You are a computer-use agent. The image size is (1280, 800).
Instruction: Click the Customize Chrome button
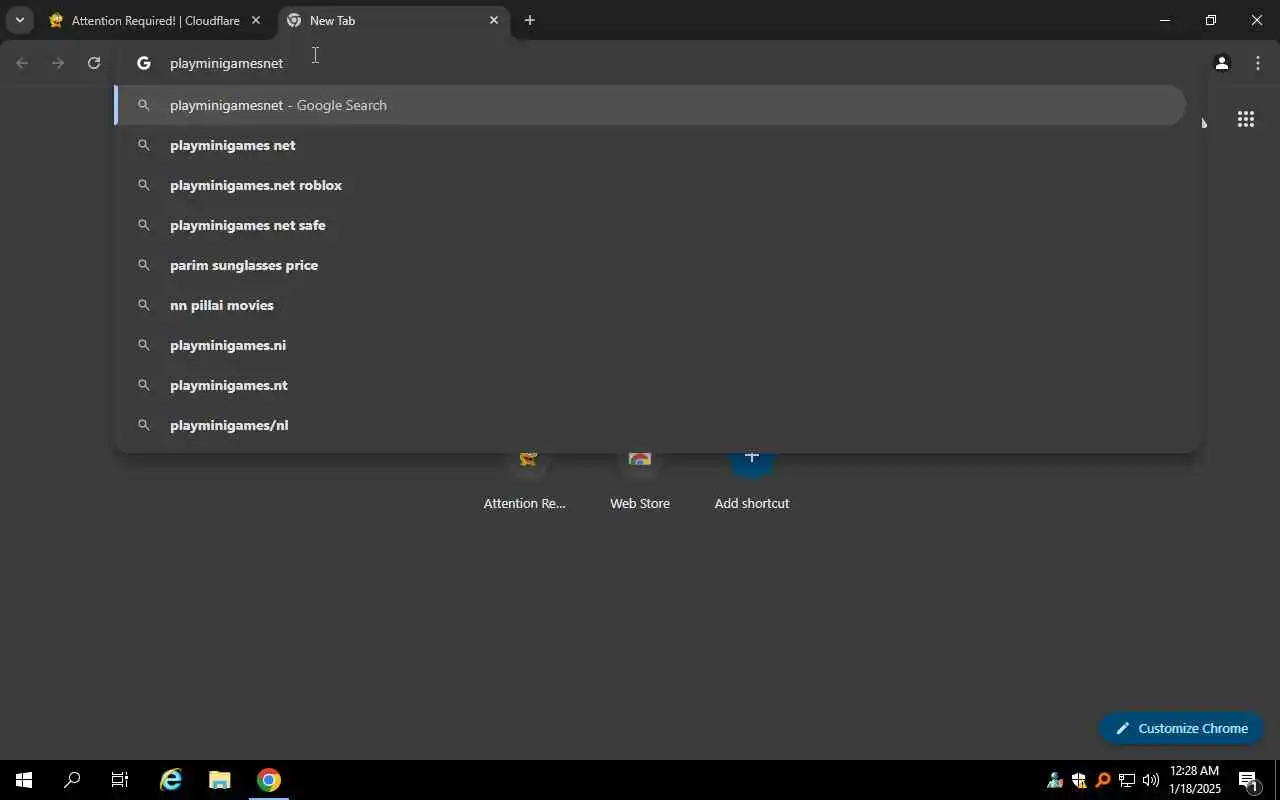[1182, 728]
